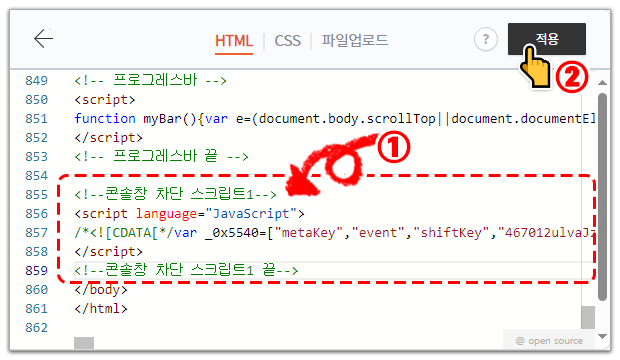
Task: Click line number 860 in gutter
Action: (x=36, y=290)
